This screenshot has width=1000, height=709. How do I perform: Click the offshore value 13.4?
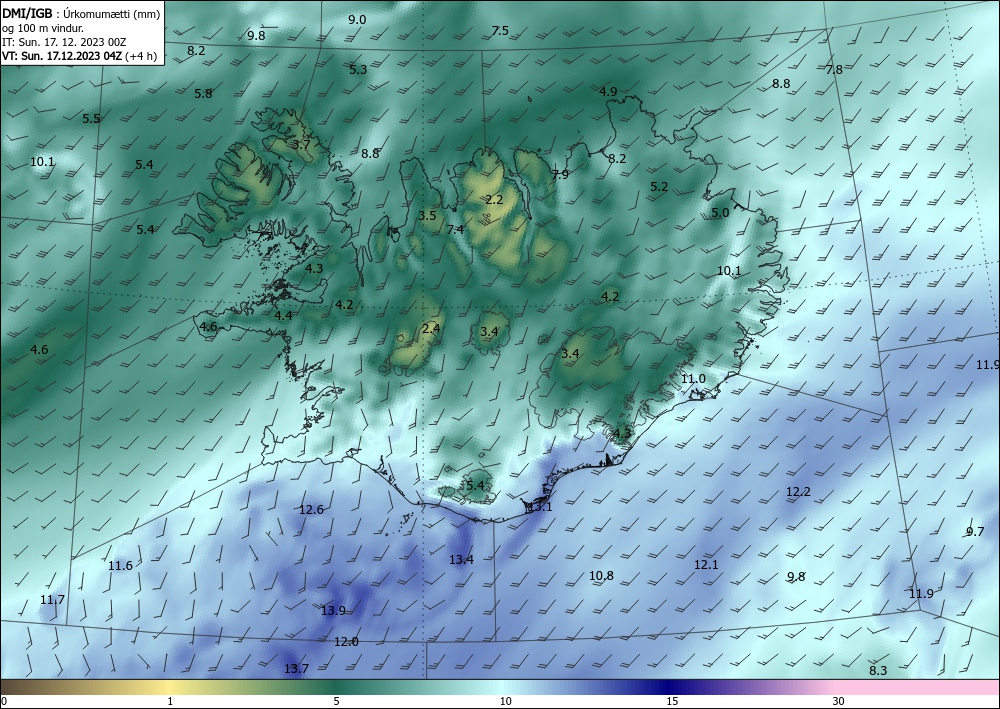[x=461, y=560]
